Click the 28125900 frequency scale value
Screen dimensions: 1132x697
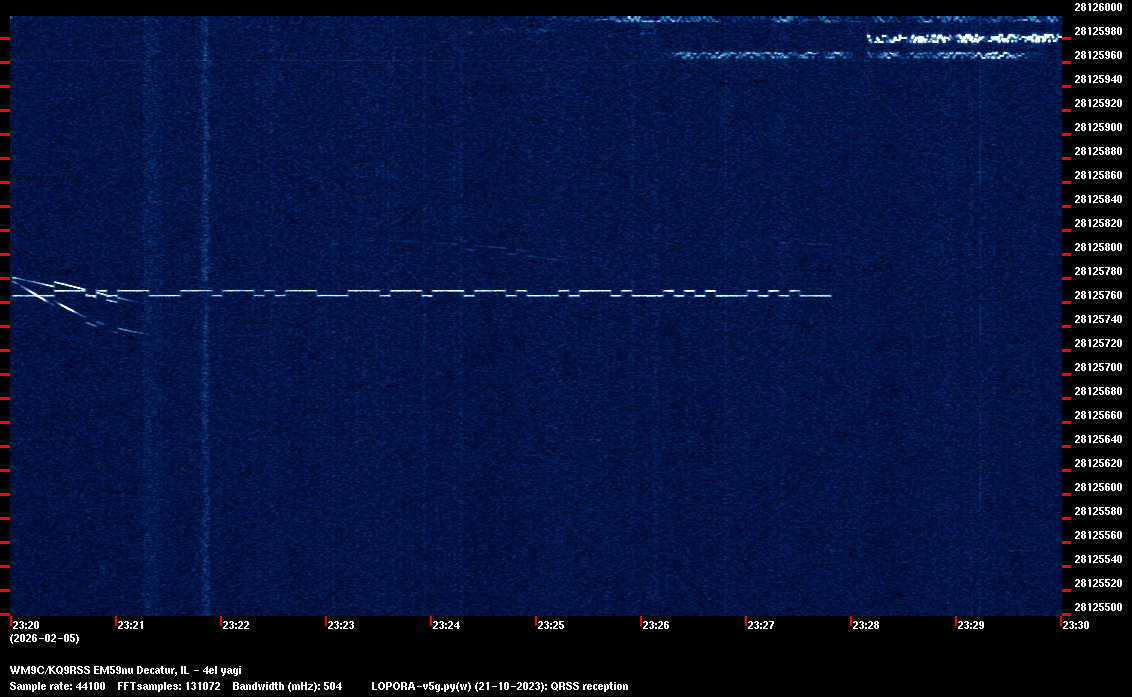[x=1097, y=127]
